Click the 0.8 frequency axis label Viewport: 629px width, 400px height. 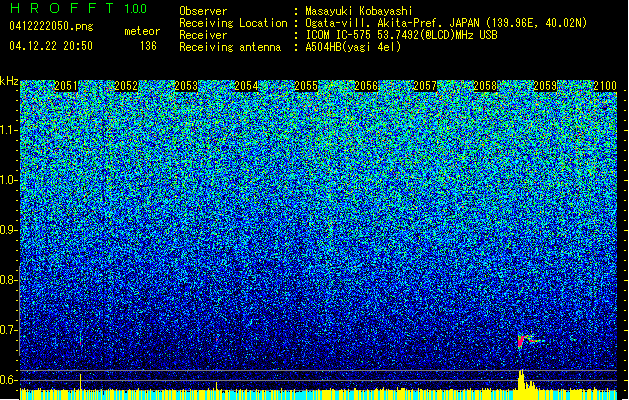8,280
